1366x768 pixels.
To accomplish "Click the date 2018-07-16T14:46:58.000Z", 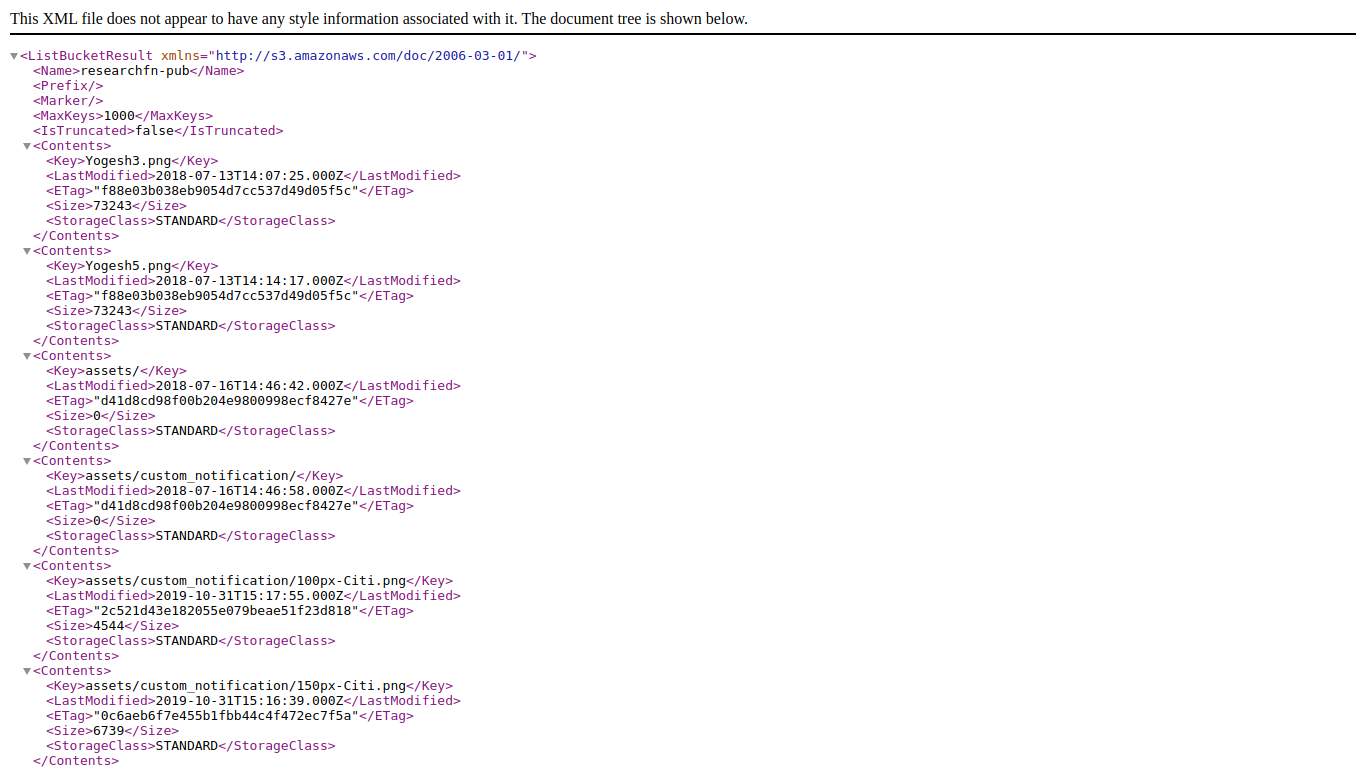I will (249, 491).
